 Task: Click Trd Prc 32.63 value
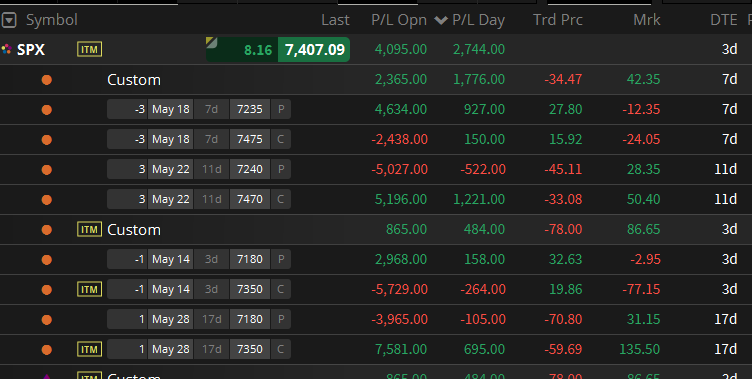[x=565, y=260]
